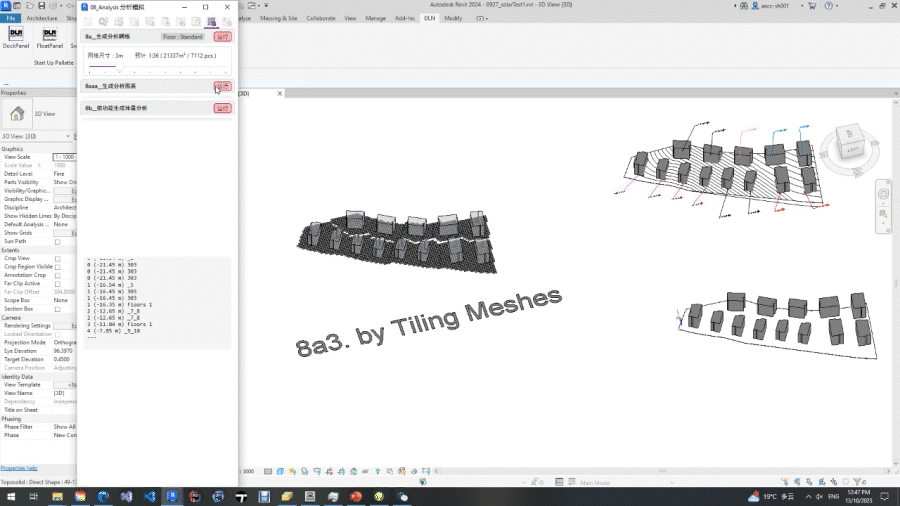The width and height of the screenshot is (900, 506).
Task: Open the Manage ribbon tab
Action: tap(375, 18)
